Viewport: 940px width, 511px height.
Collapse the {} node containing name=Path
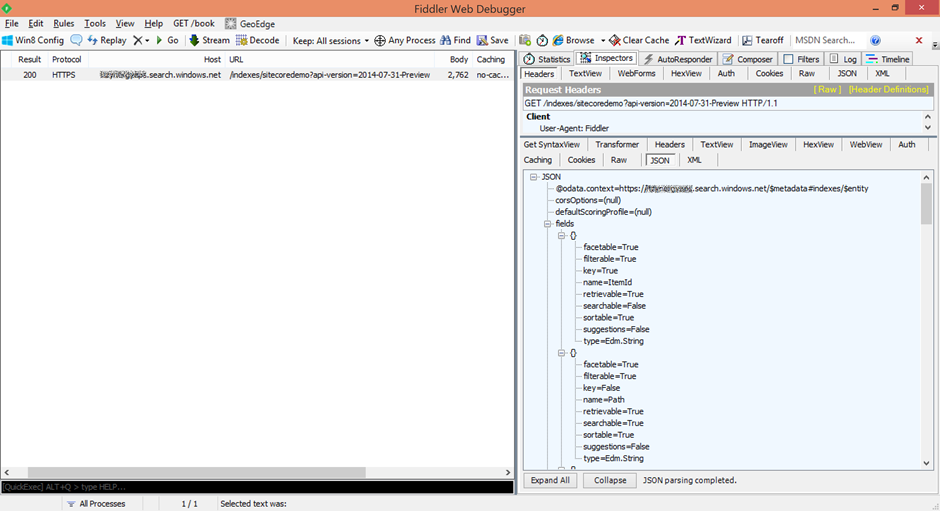(x=562, y=353)
